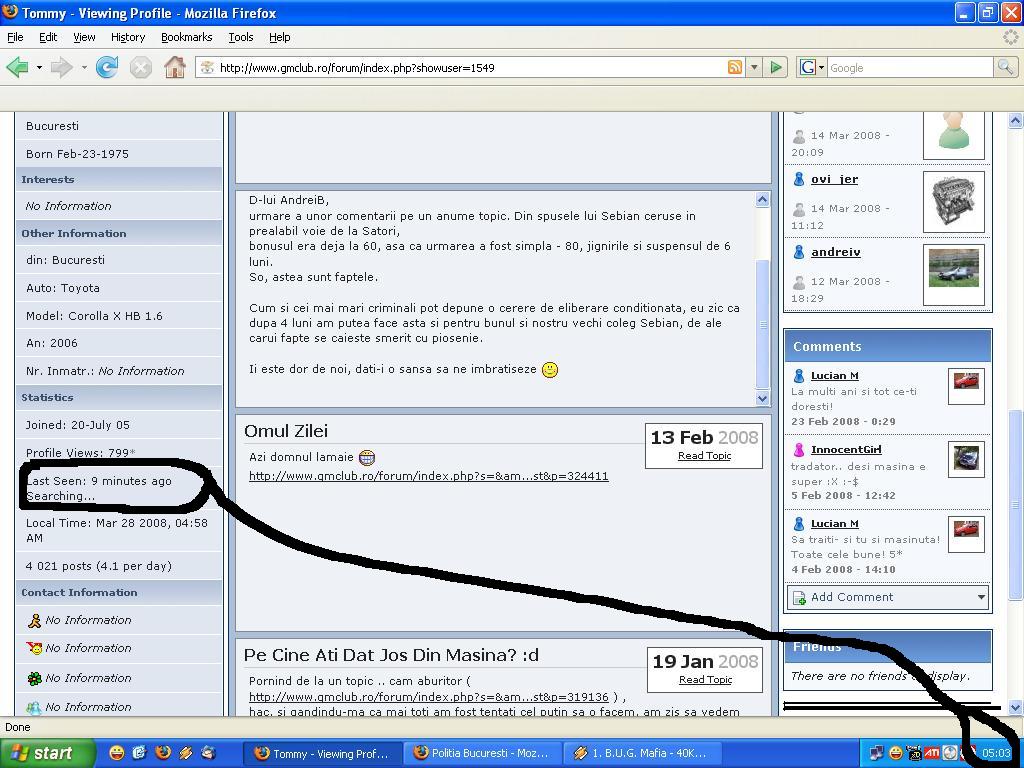Open the Back history dropdown arrow

click(39, 67)
